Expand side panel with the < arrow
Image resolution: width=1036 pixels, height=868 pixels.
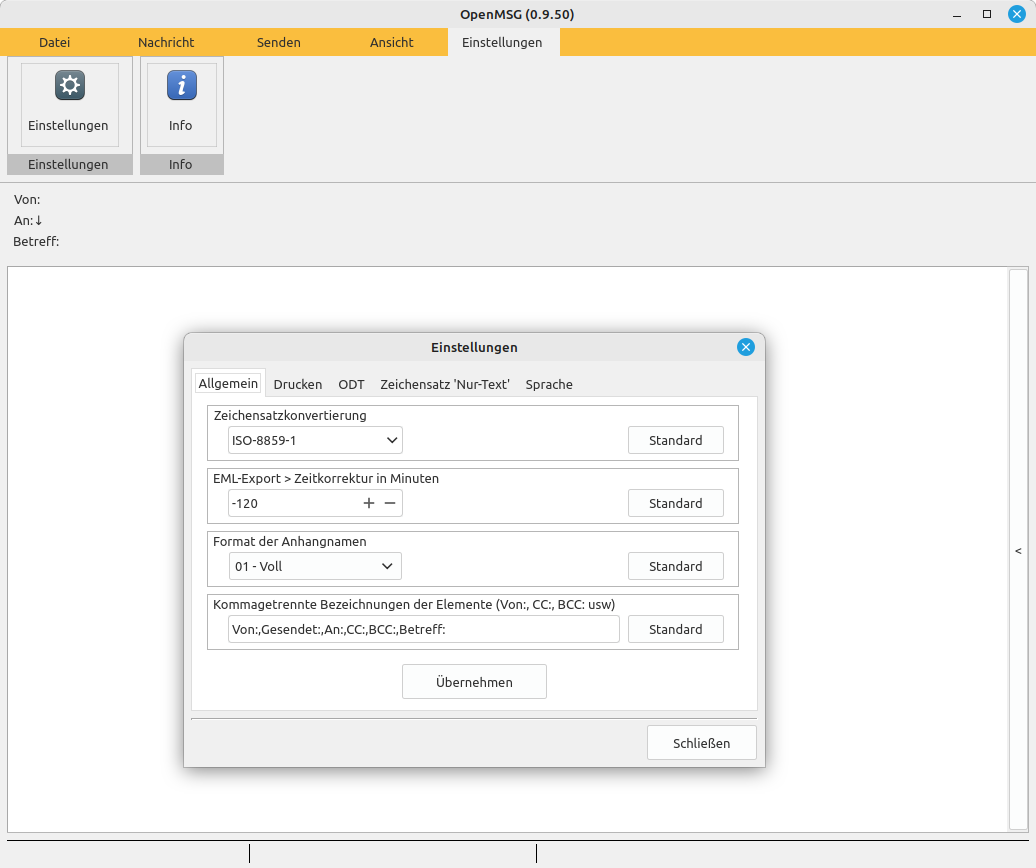point(1018,551)
